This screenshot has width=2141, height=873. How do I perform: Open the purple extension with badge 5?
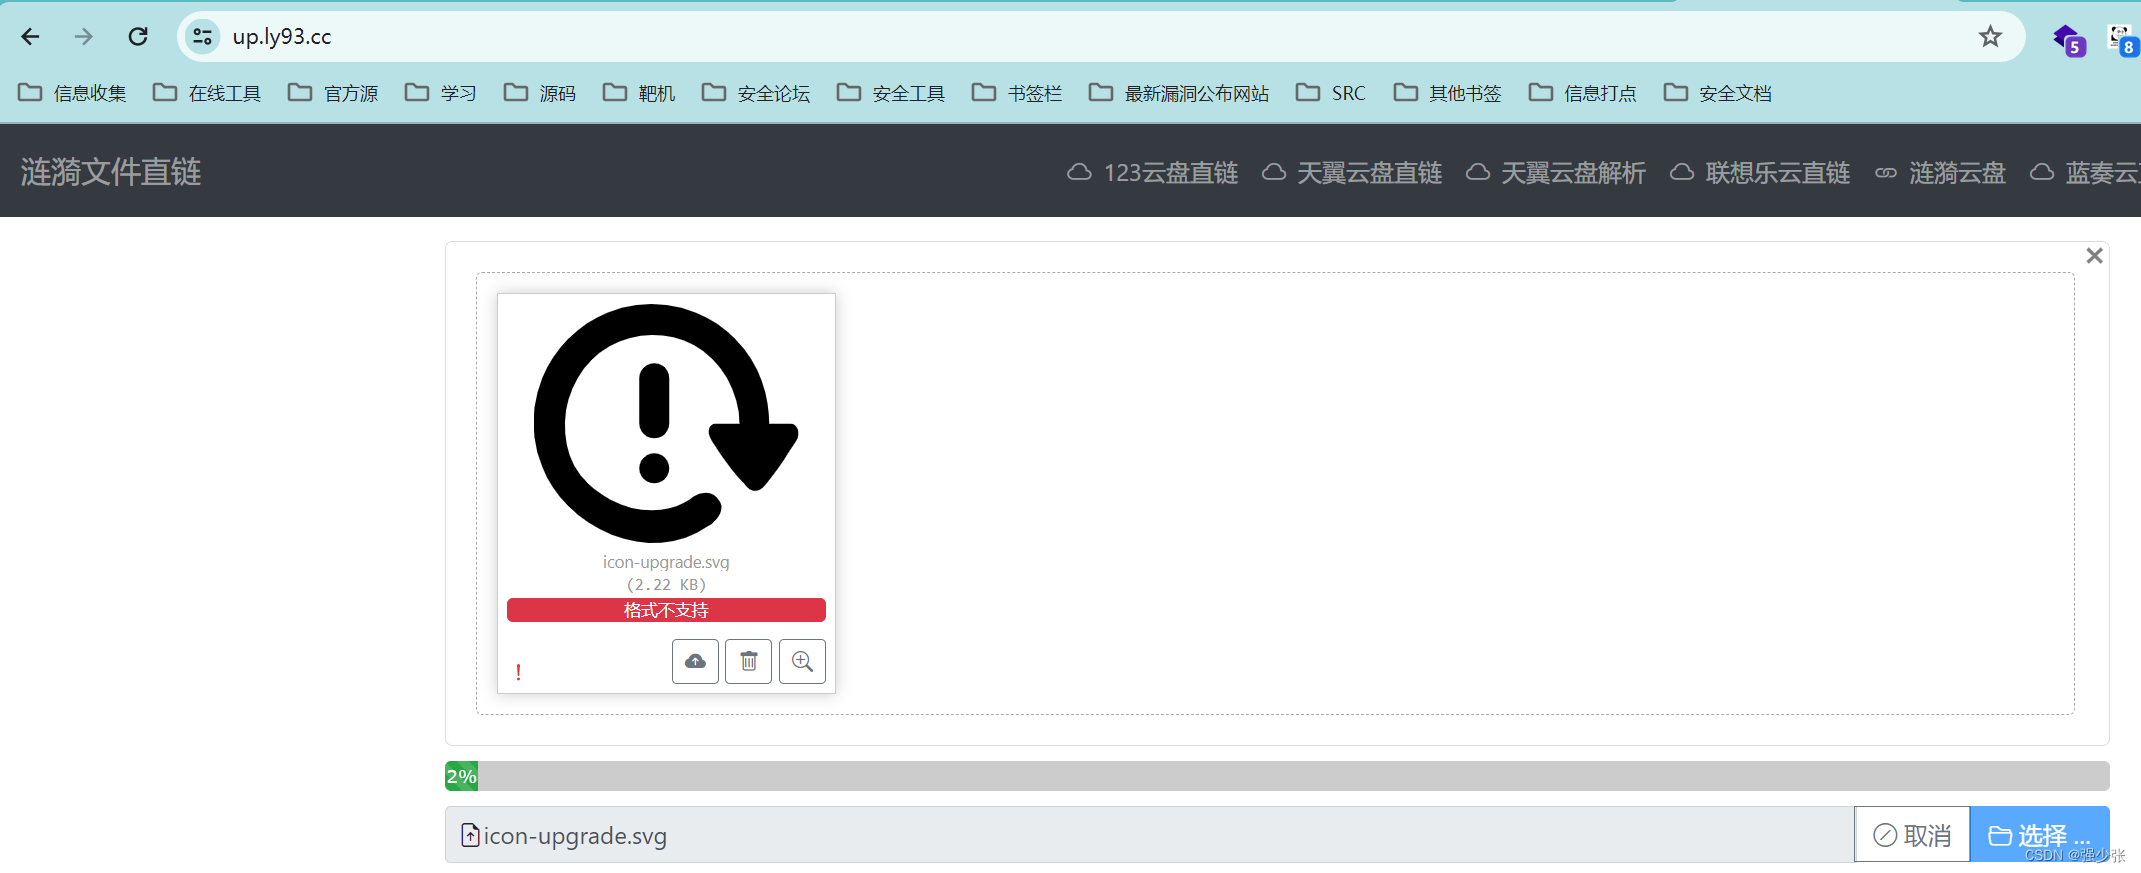pos(2067,39)
